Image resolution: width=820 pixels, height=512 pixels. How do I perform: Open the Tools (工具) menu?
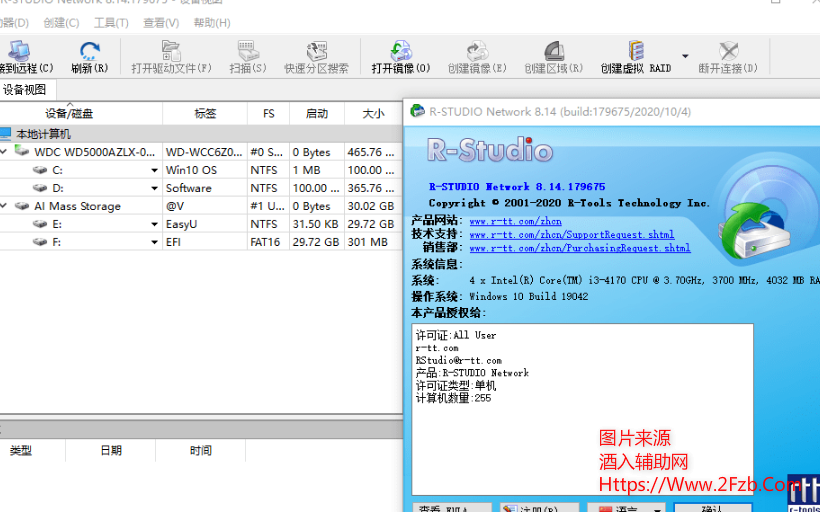click(110, 22)
